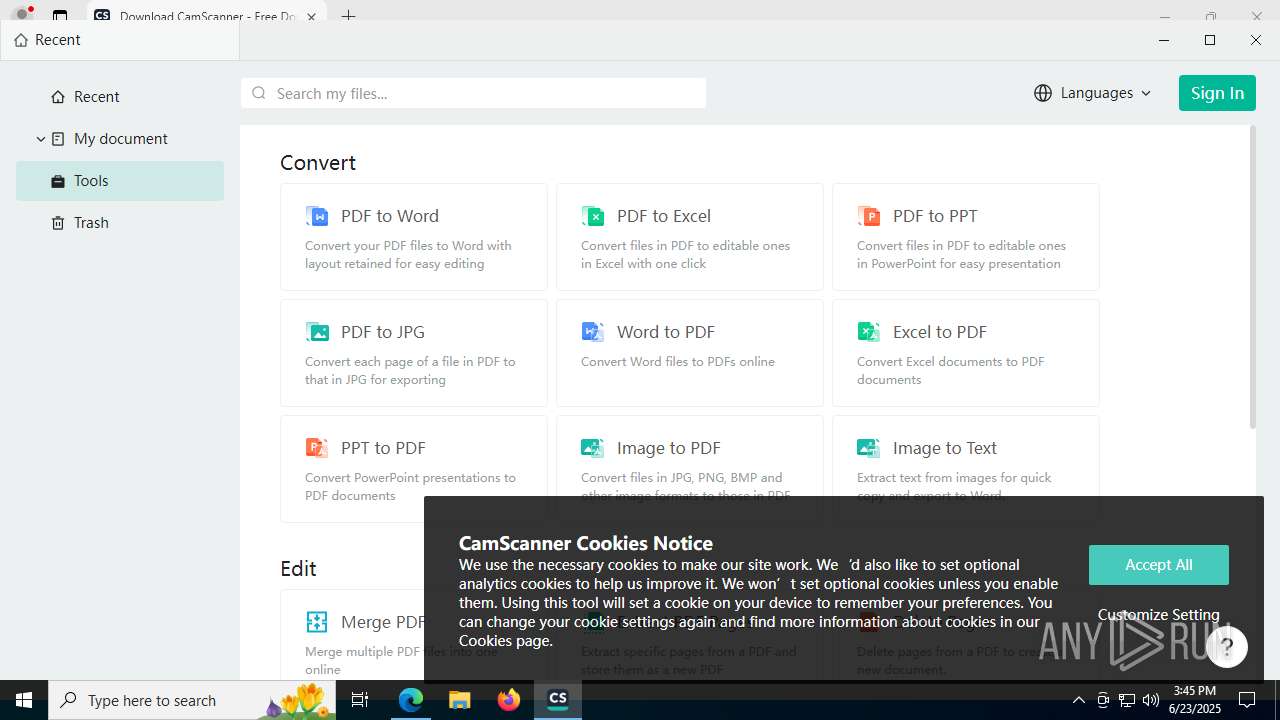The height and width of the screenshot is (720, 1280).
Task: Click the taskbar clock showing 3:45 PM
Action: [1195, 700]
